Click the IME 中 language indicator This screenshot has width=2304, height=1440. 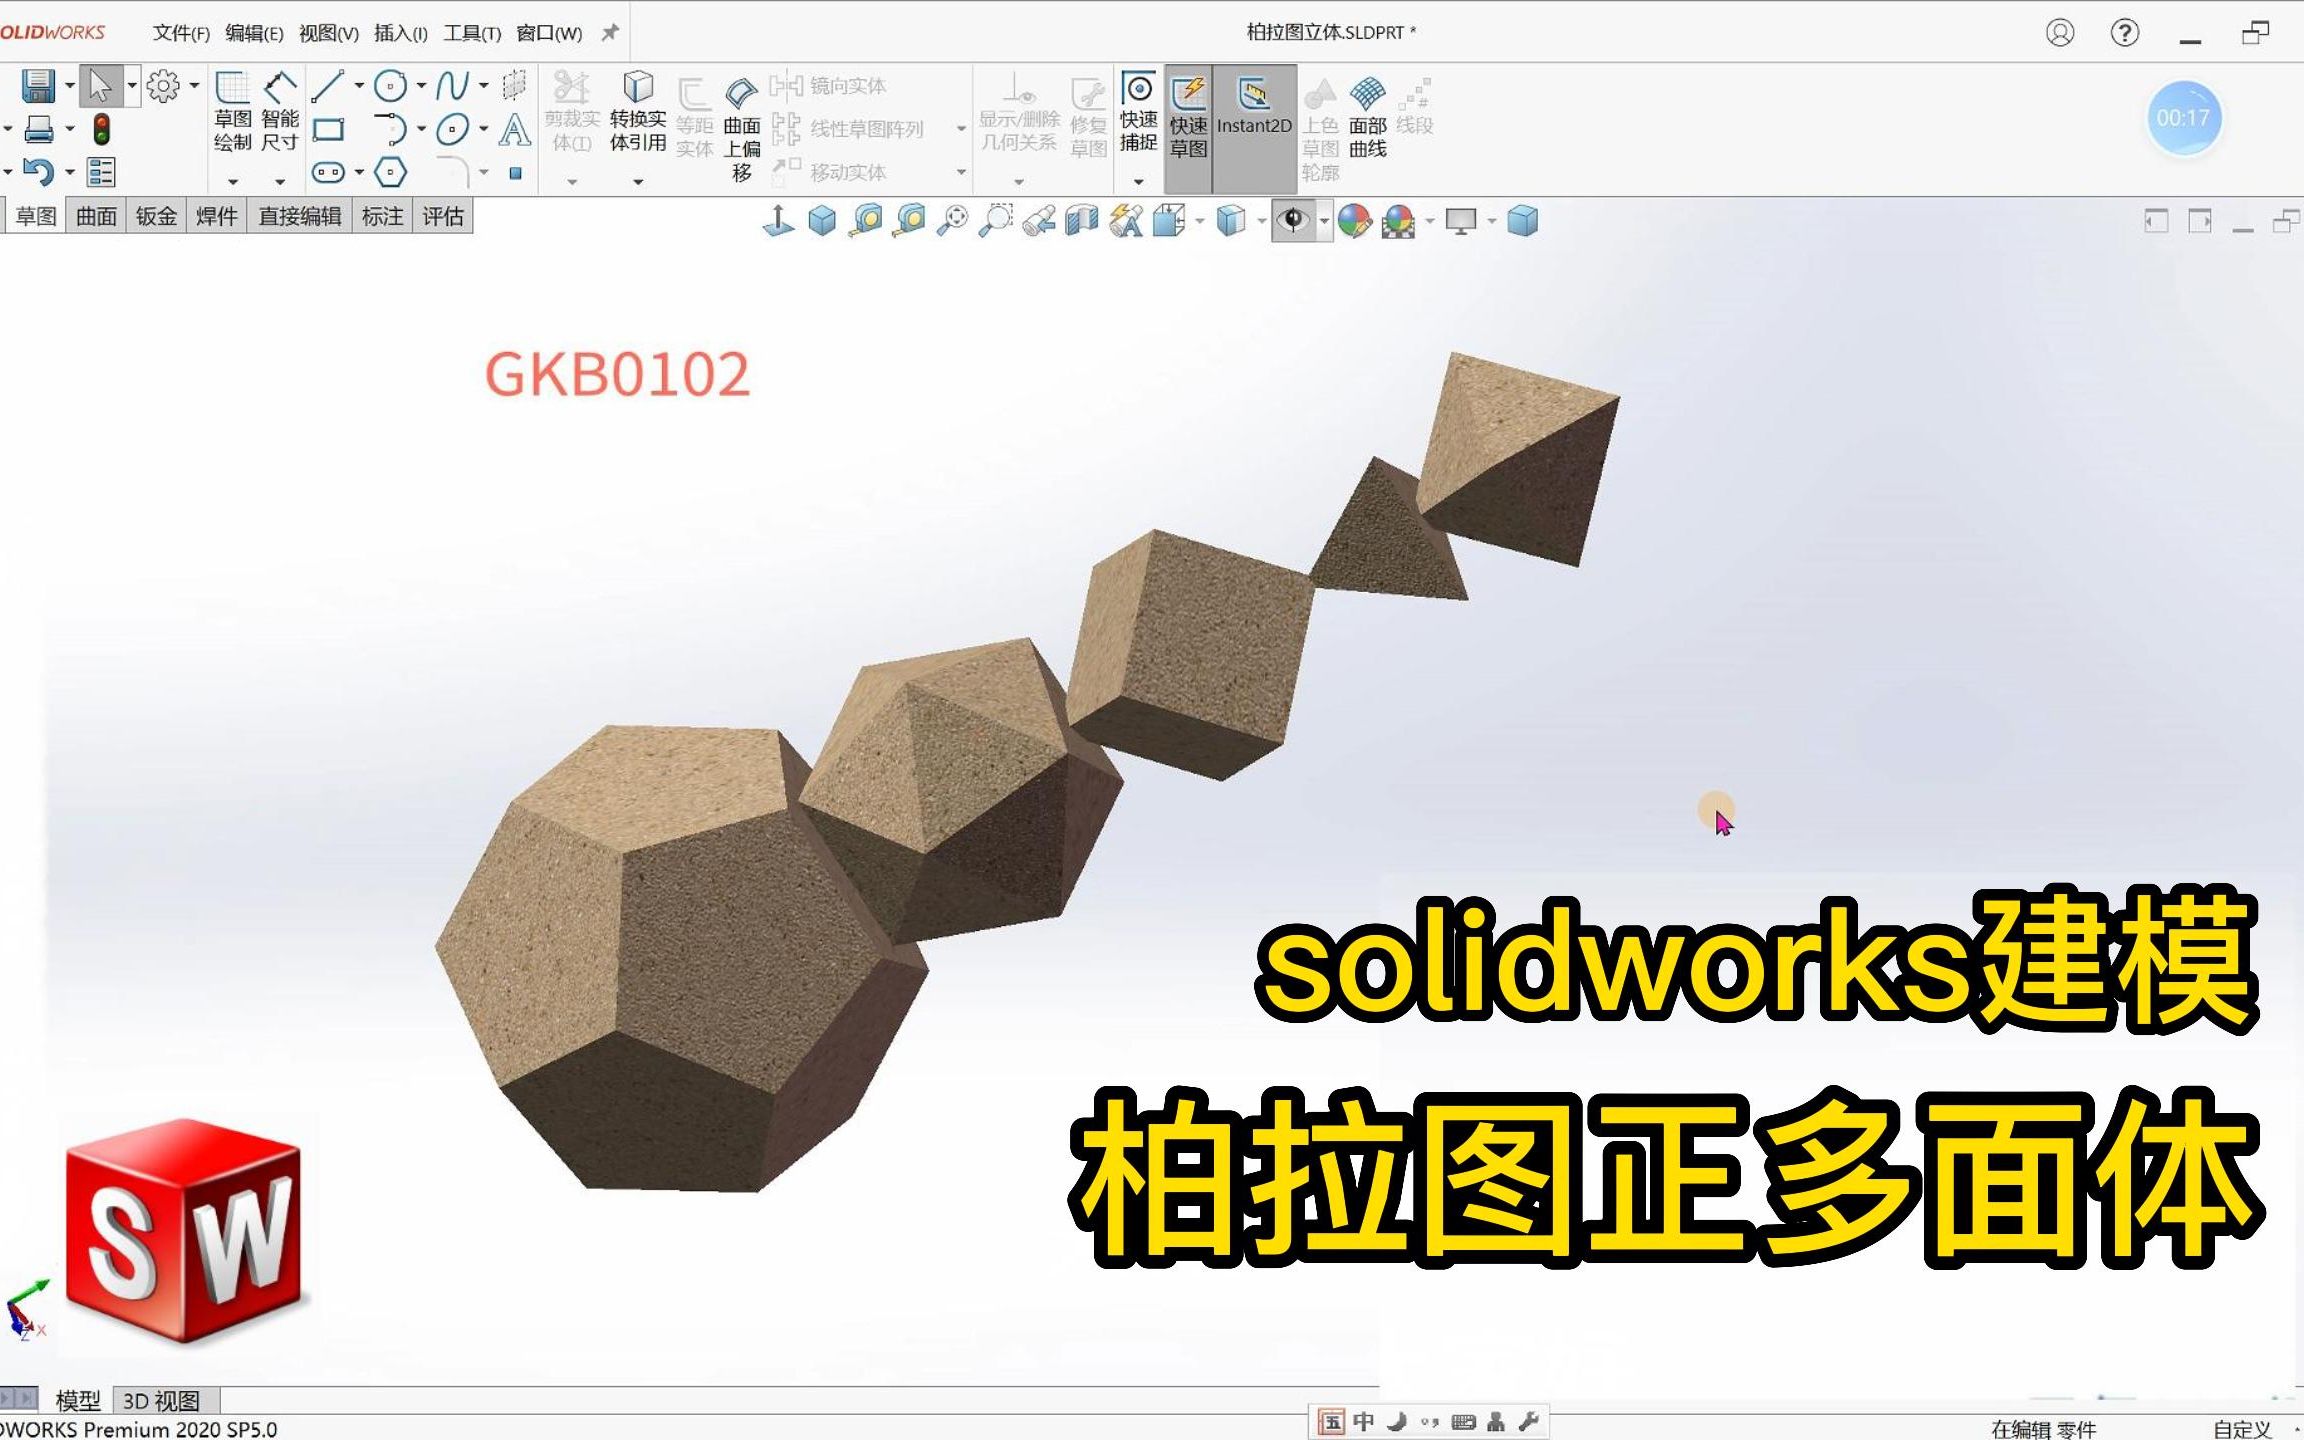[1363, 1421]
